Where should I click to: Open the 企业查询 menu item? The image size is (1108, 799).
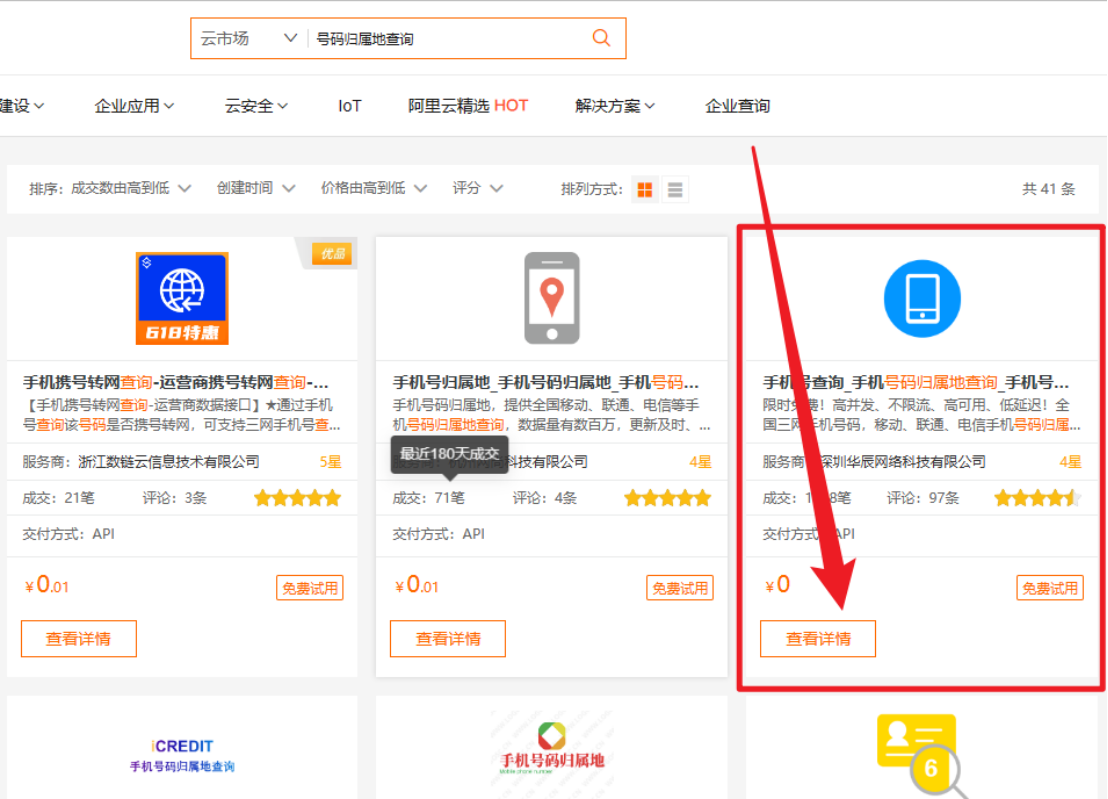[737, 106]
